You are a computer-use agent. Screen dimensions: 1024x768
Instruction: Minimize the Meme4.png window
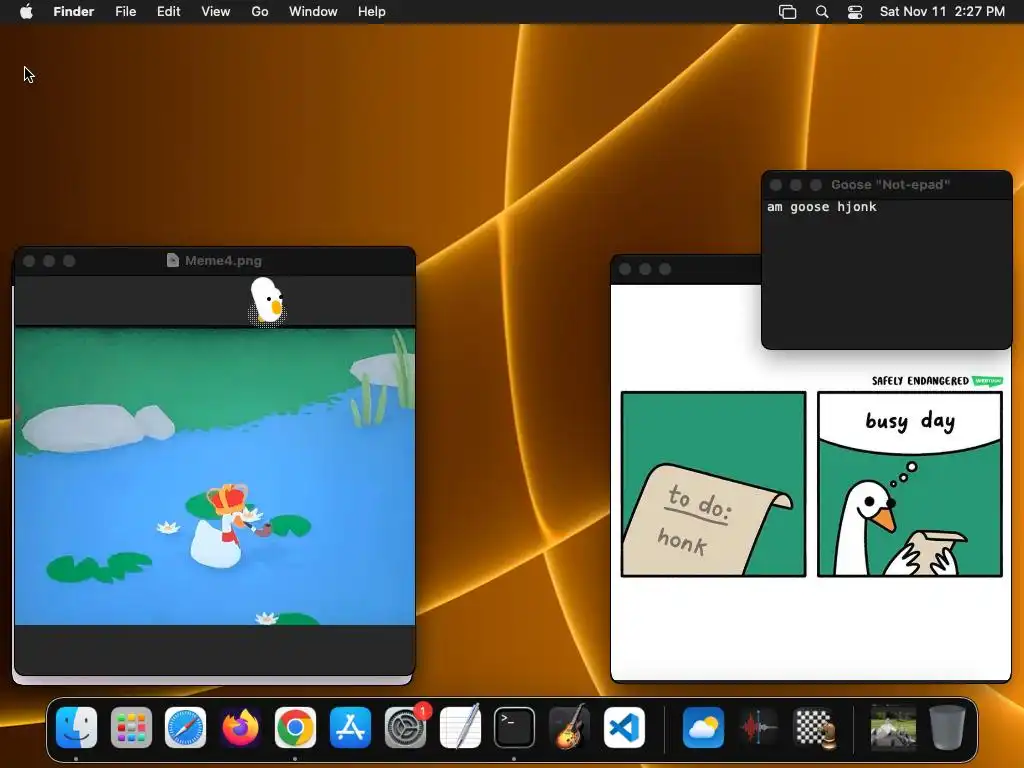tap(49, 261)
